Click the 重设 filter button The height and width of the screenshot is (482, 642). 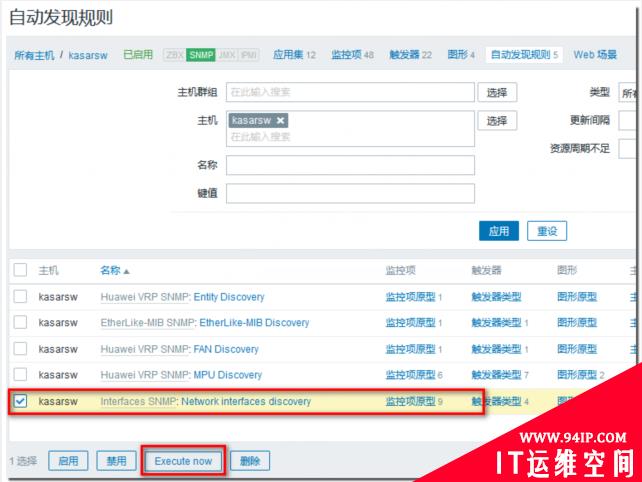coord(547,231)
